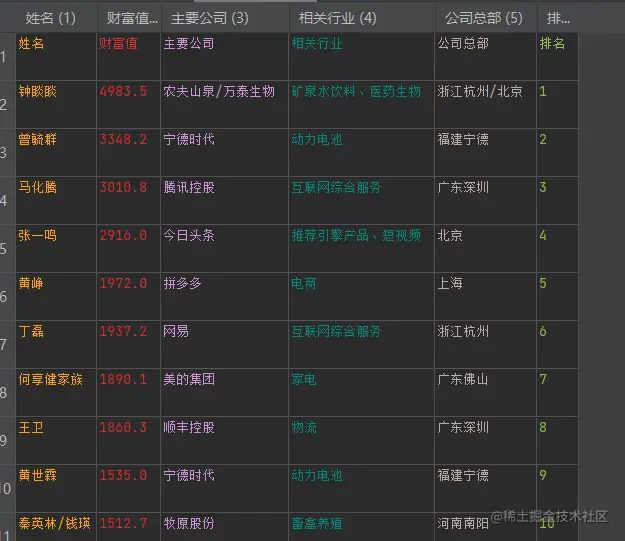Click the truncated 排... column header
This screenshot has height=541, width=625.
pos(558,18)
